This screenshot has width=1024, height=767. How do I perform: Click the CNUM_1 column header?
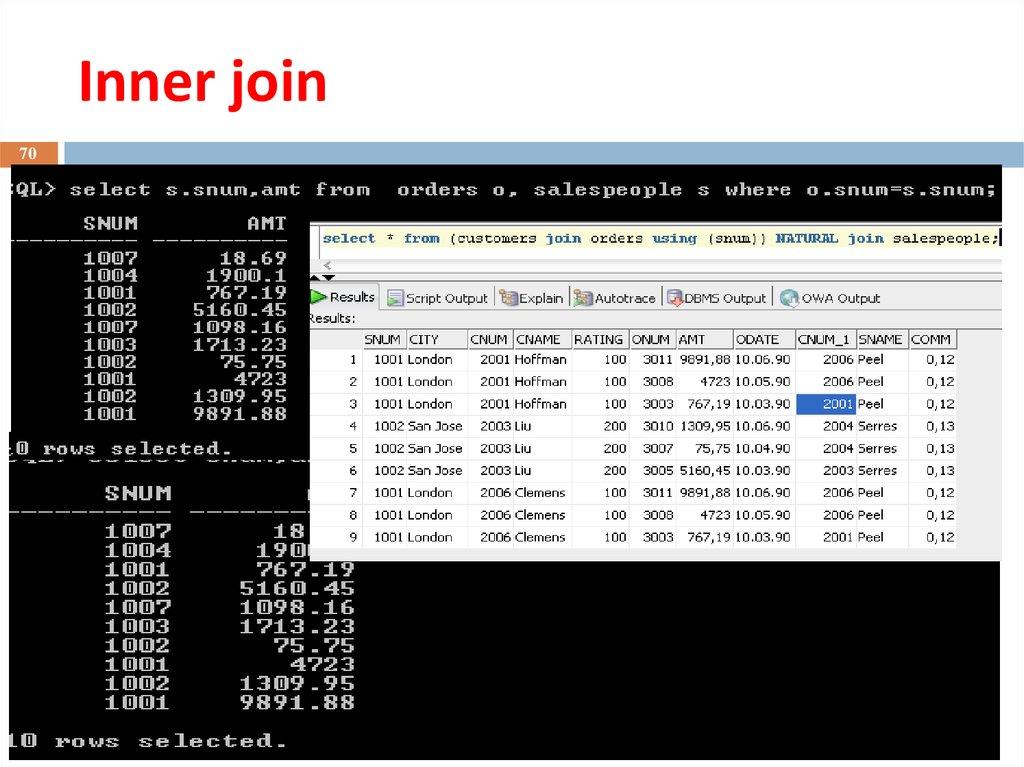823,339
